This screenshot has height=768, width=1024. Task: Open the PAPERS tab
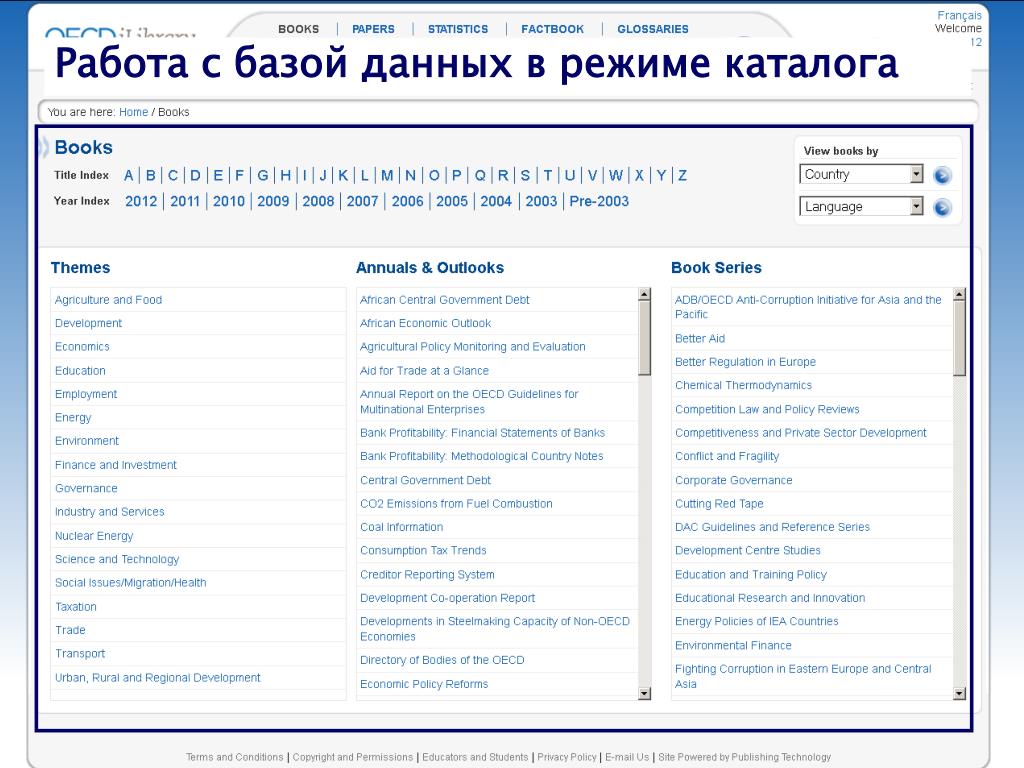click(373, 29)
